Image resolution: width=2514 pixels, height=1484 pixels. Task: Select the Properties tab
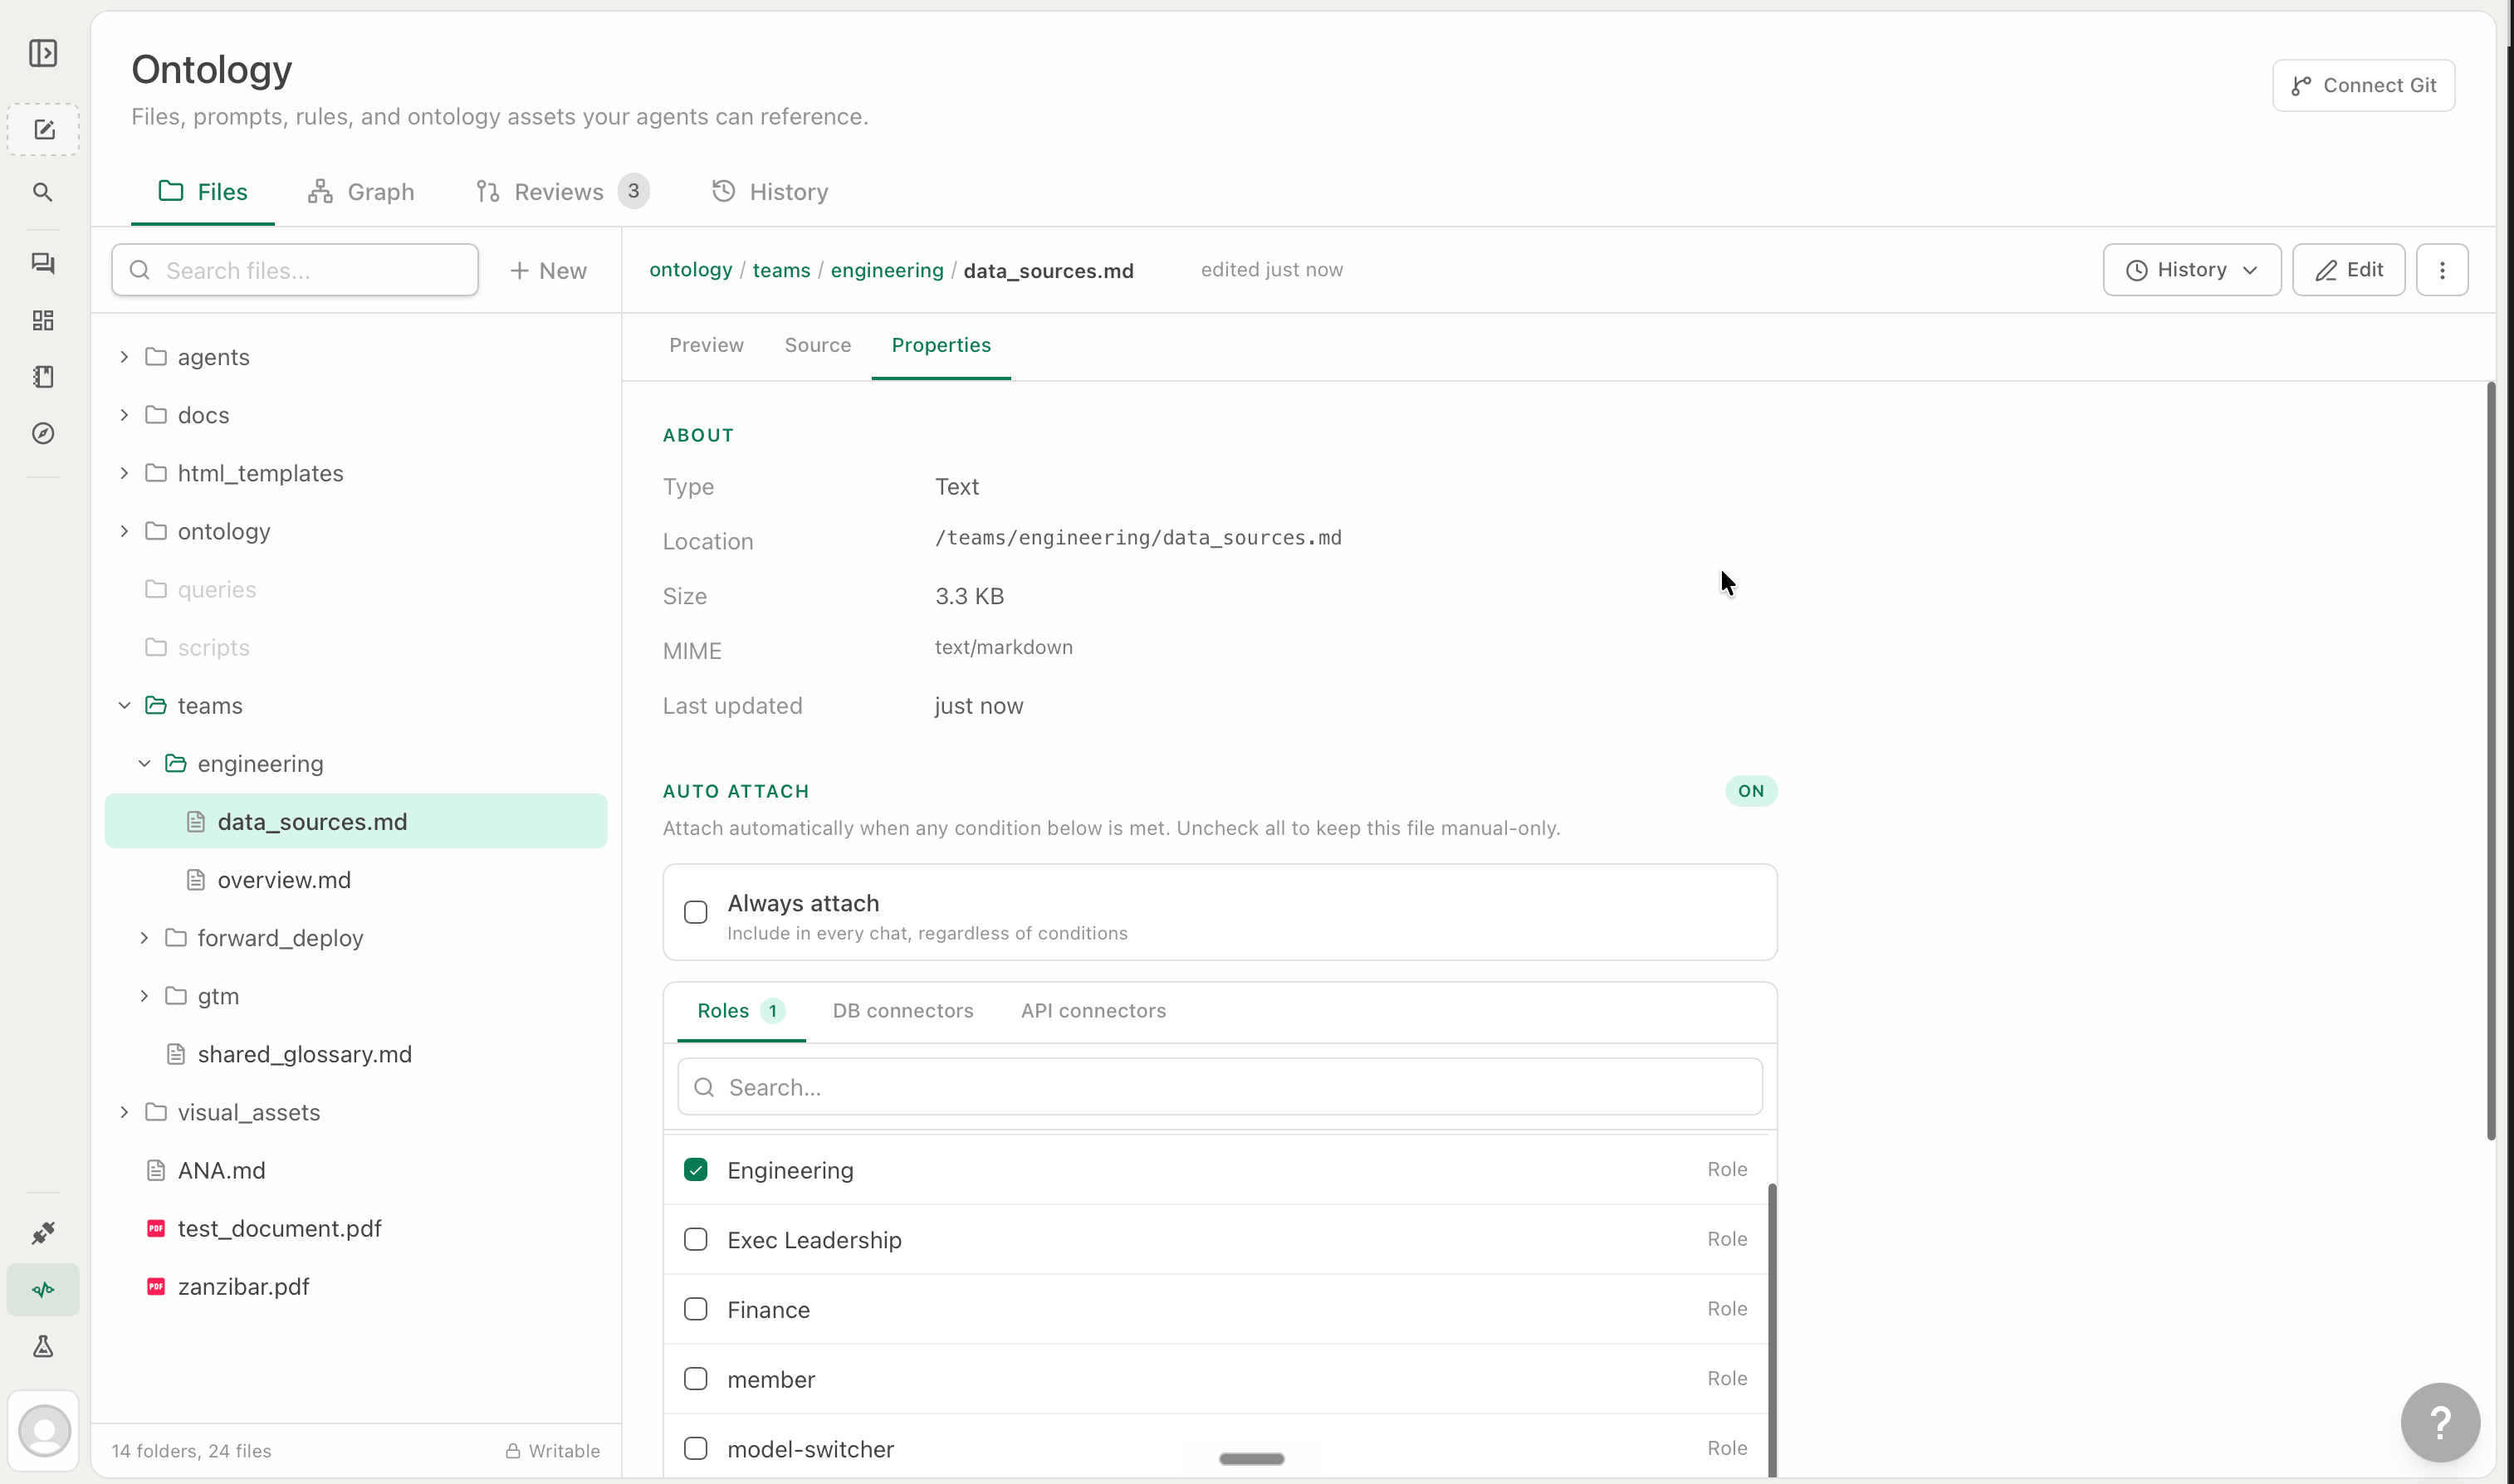tap(941, 345)
